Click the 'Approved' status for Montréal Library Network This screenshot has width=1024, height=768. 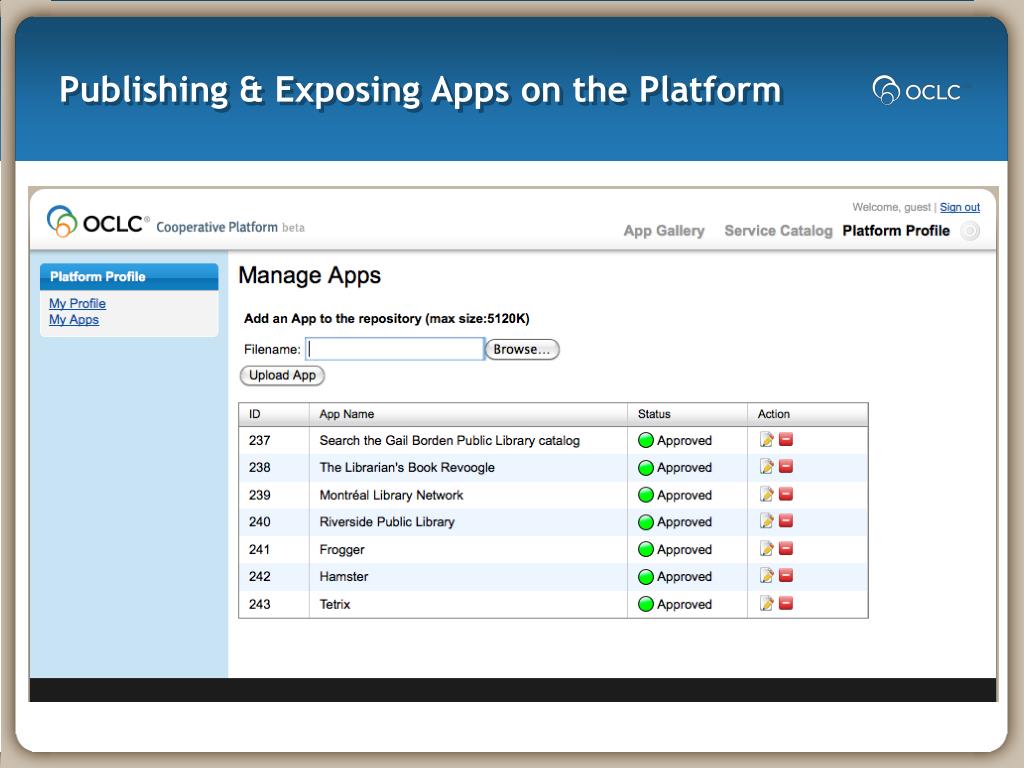point(684,495)
